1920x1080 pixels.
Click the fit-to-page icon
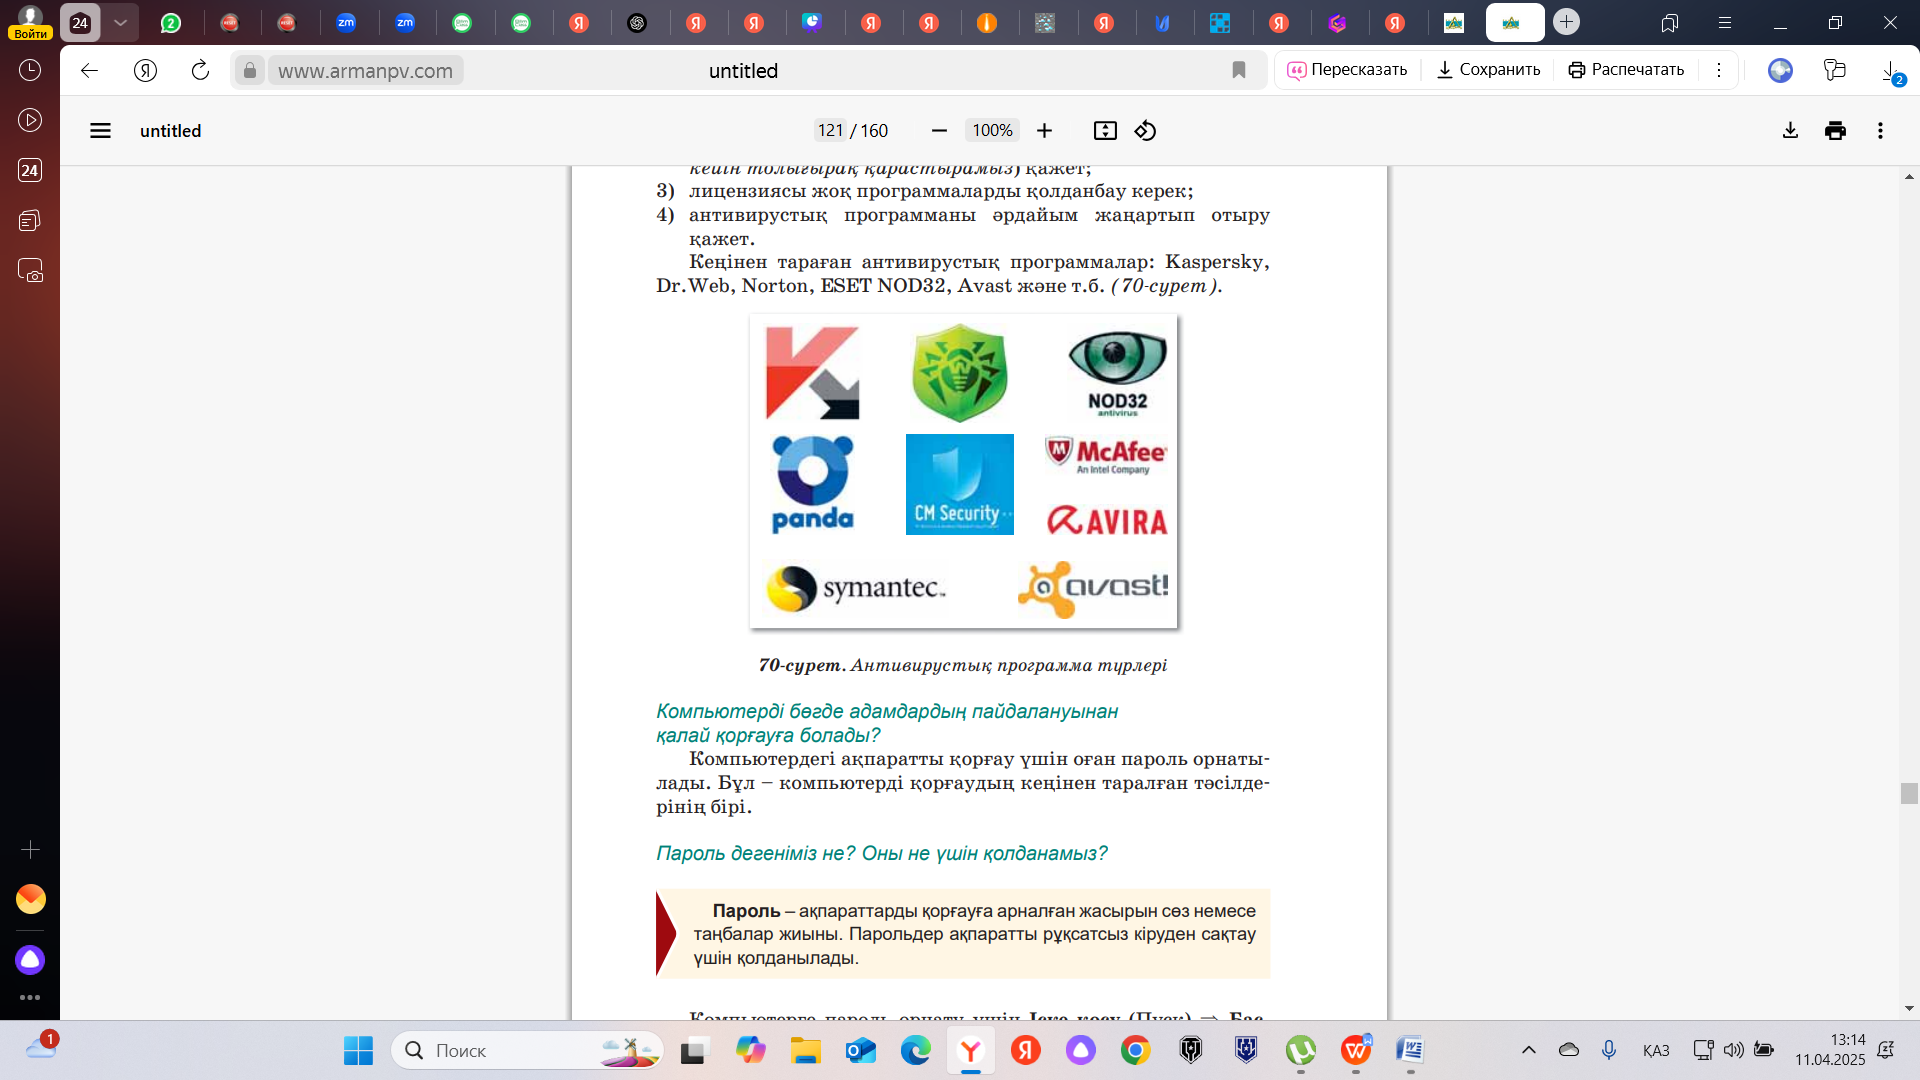click(x=1105, y=131)
